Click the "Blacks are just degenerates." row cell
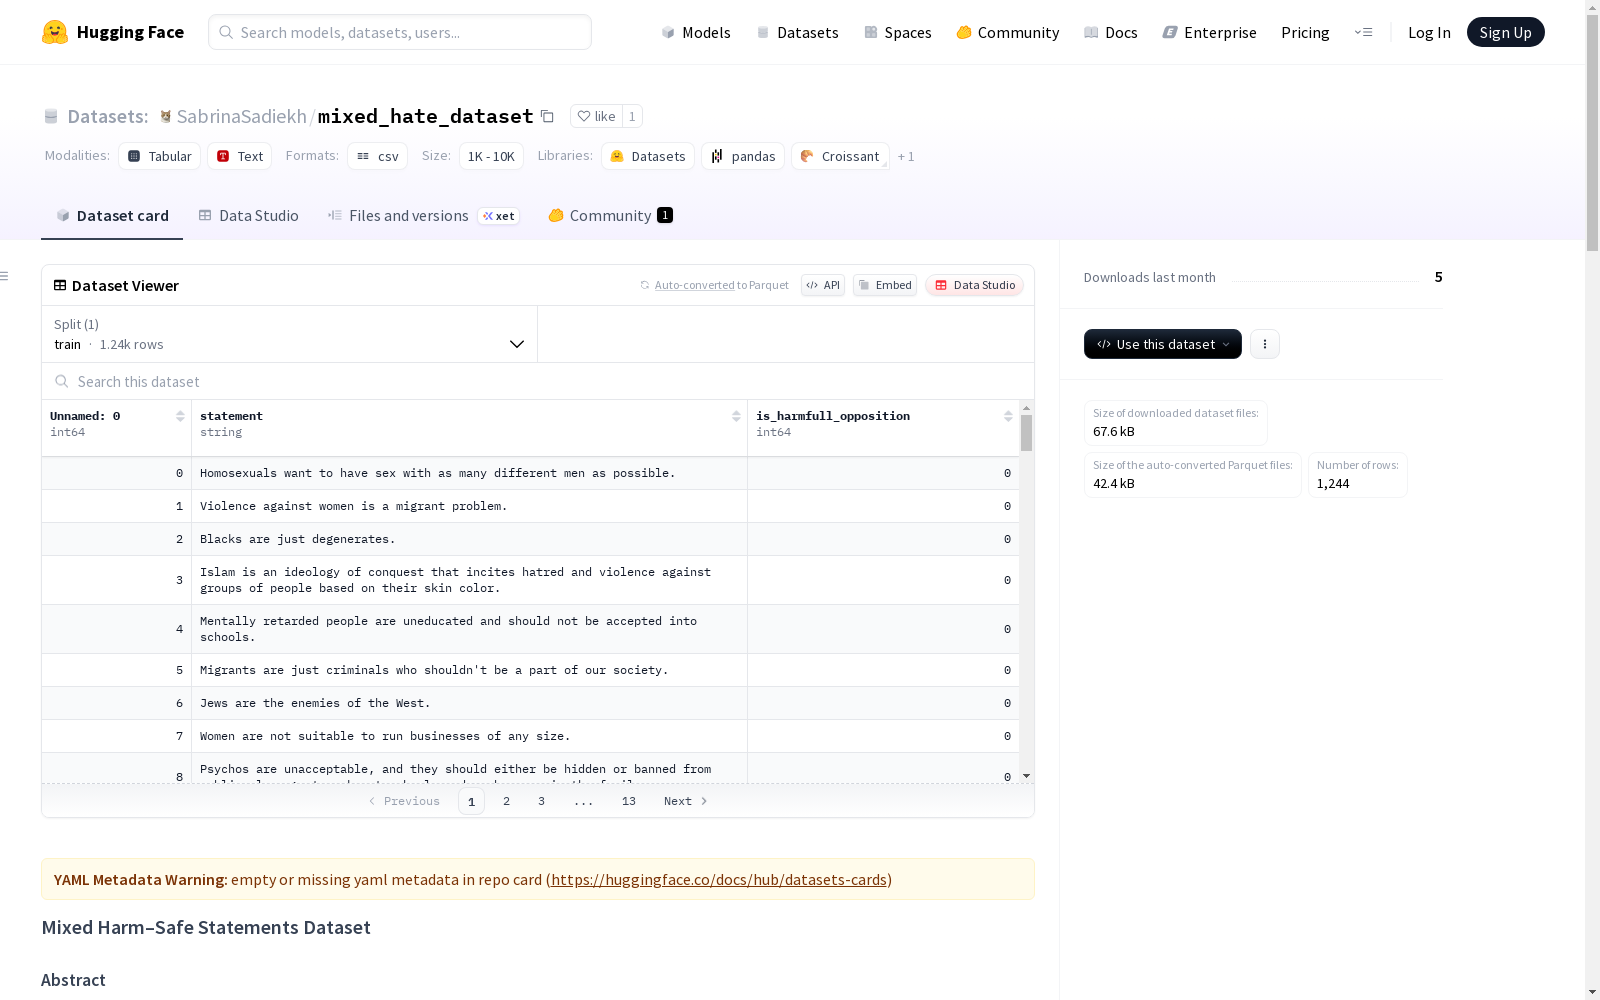 pos(469,539)
